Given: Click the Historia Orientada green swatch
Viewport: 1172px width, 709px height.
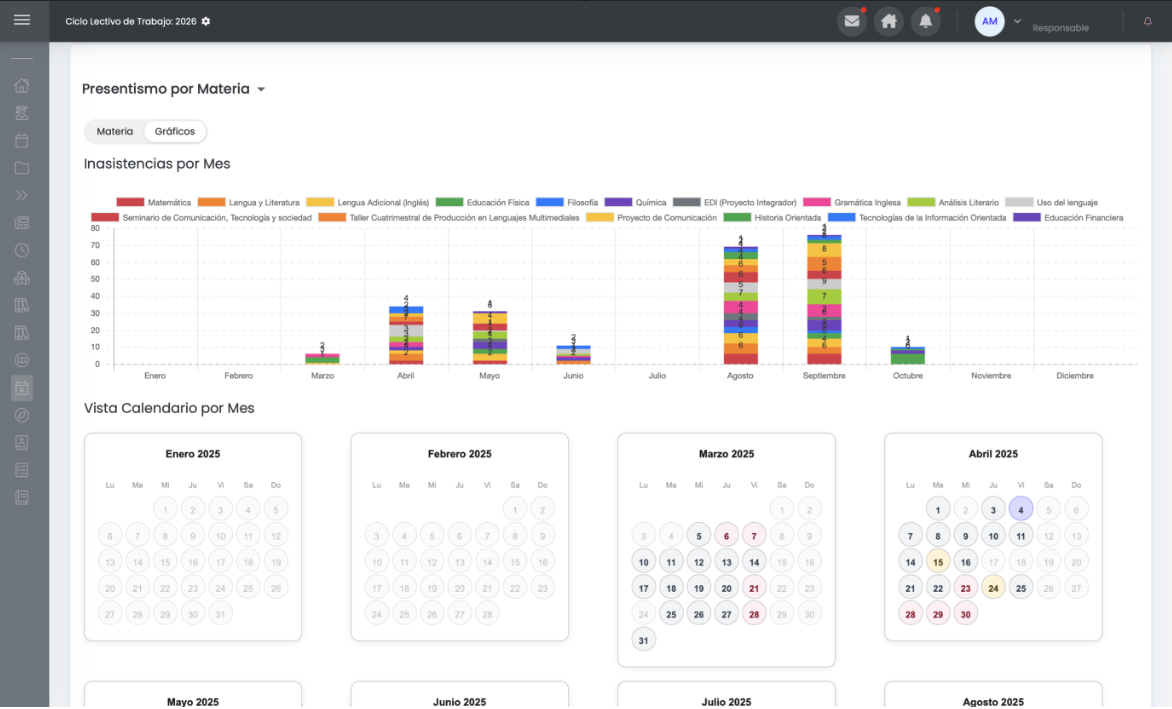Looking at the screenshot, I should click(x=737, y=217).
